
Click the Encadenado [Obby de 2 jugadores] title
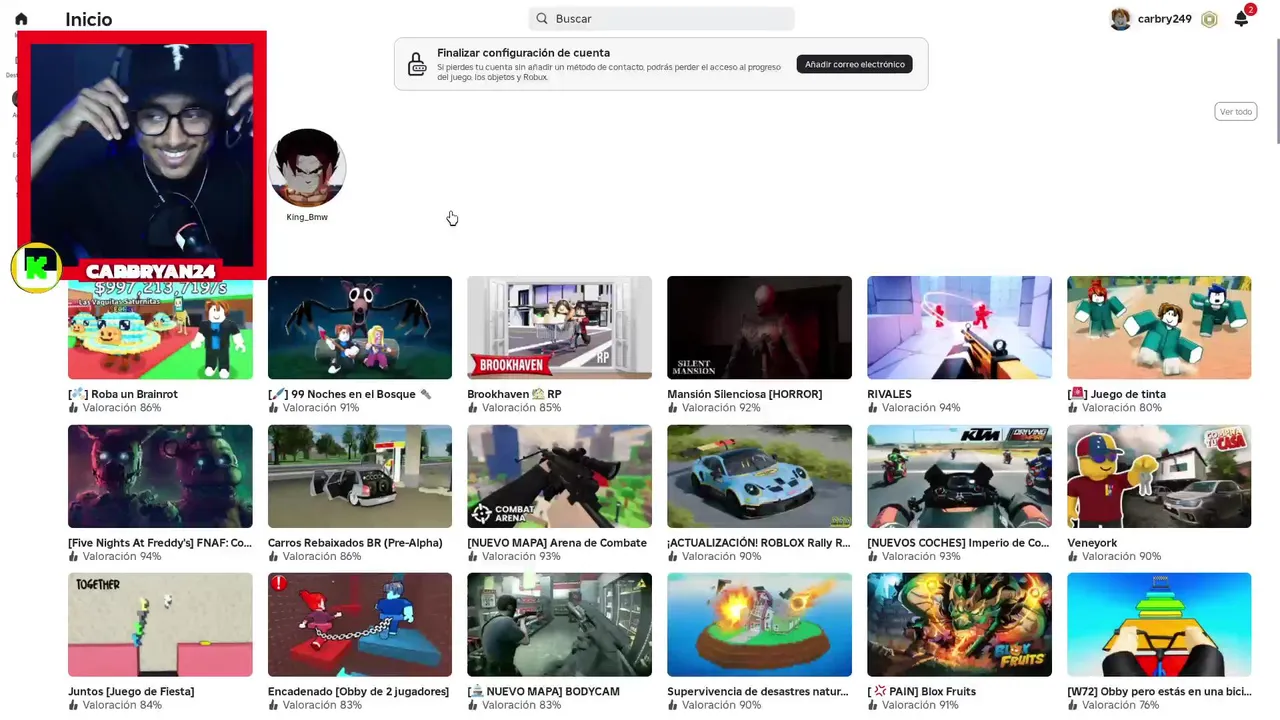point(358,692)
